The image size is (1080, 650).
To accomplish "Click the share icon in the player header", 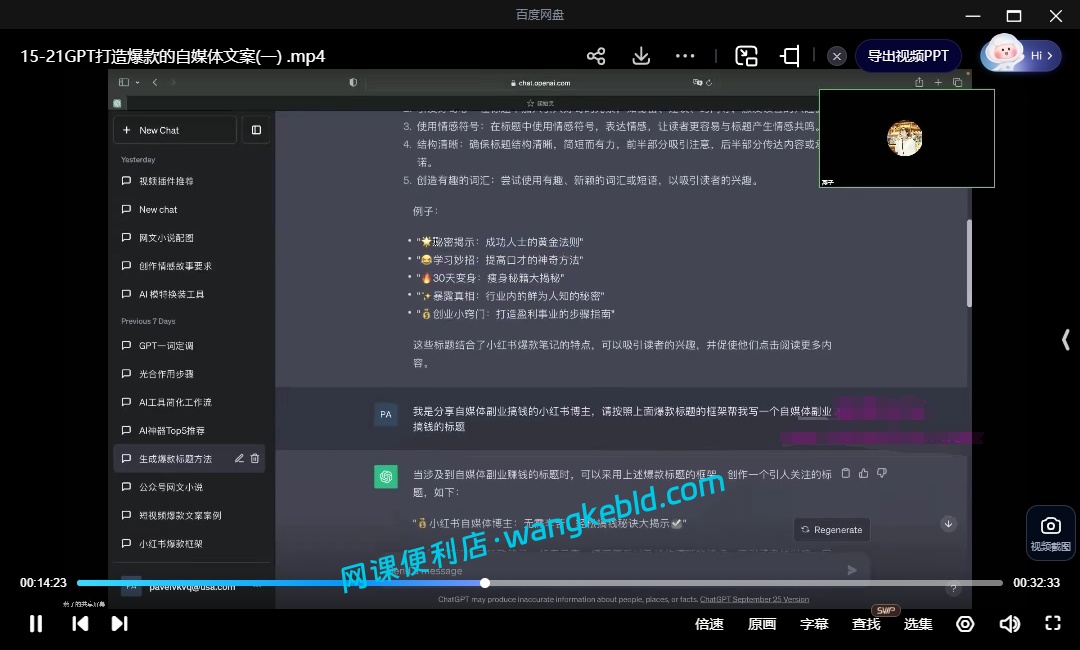I will click(x=596, y=56).
